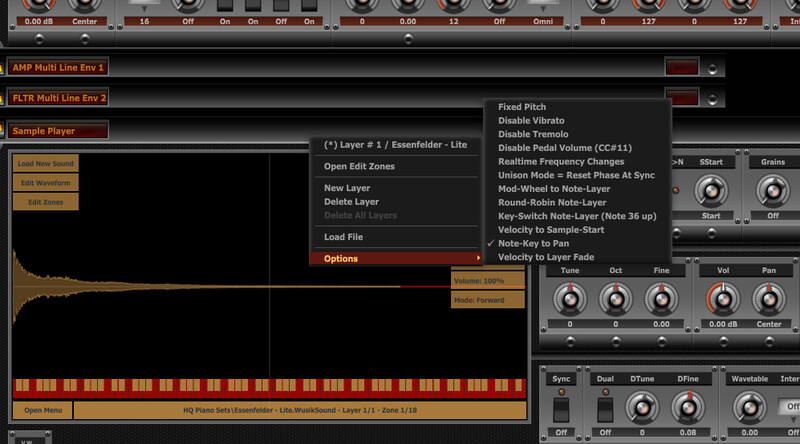800x444 pixels.
Task: Click the red-and-tan keyboard zone strip
Action: click(270, 388)
